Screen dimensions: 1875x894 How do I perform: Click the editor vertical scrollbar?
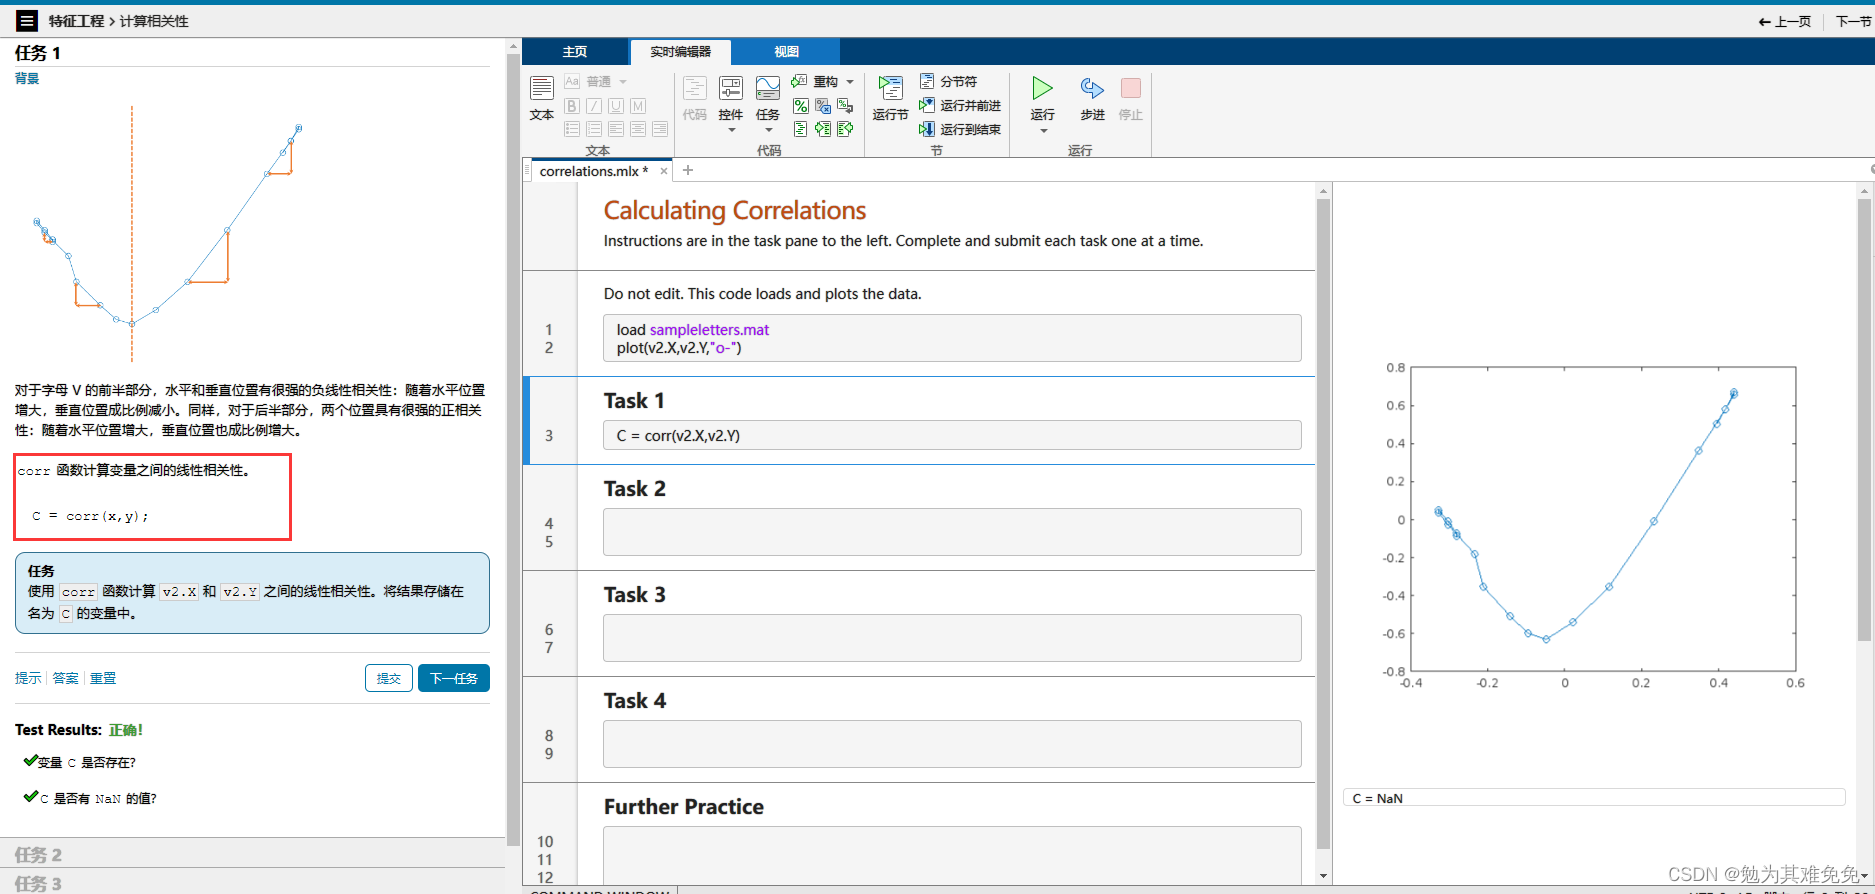click(x=1323, y=522)
